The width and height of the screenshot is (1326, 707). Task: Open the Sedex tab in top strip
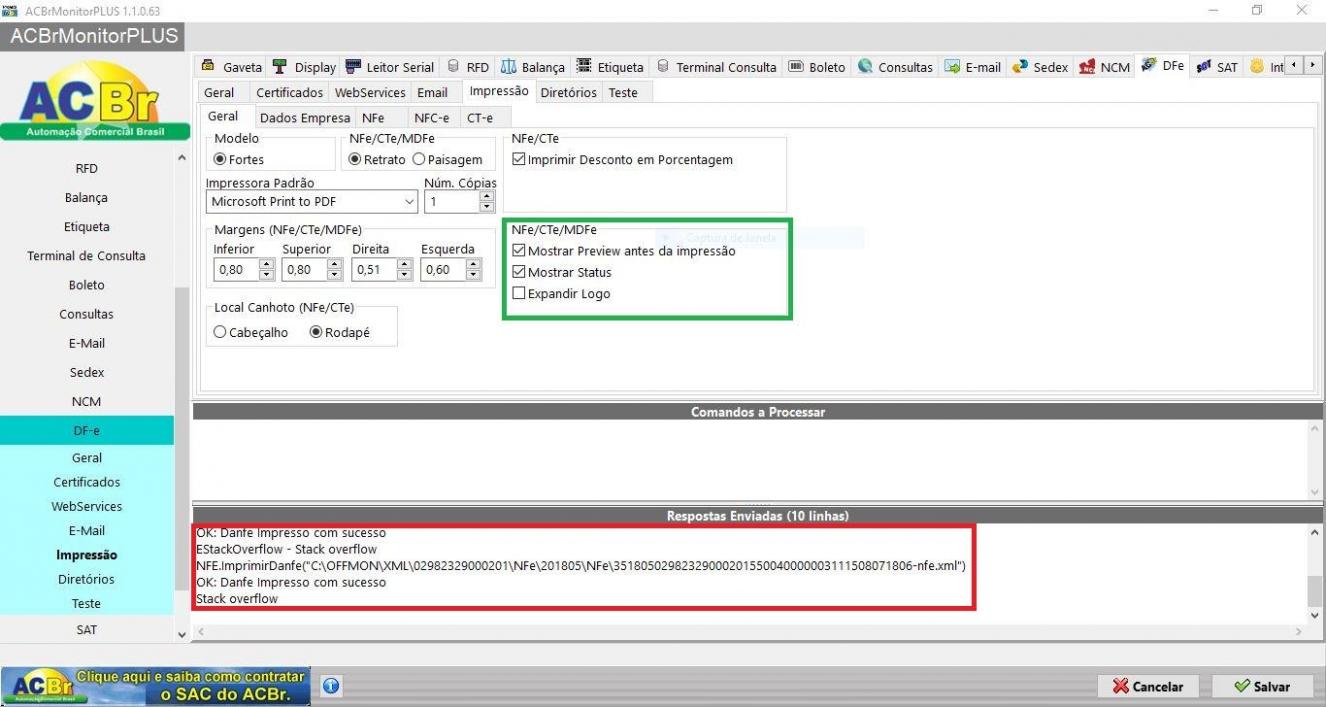[1039, 67]
